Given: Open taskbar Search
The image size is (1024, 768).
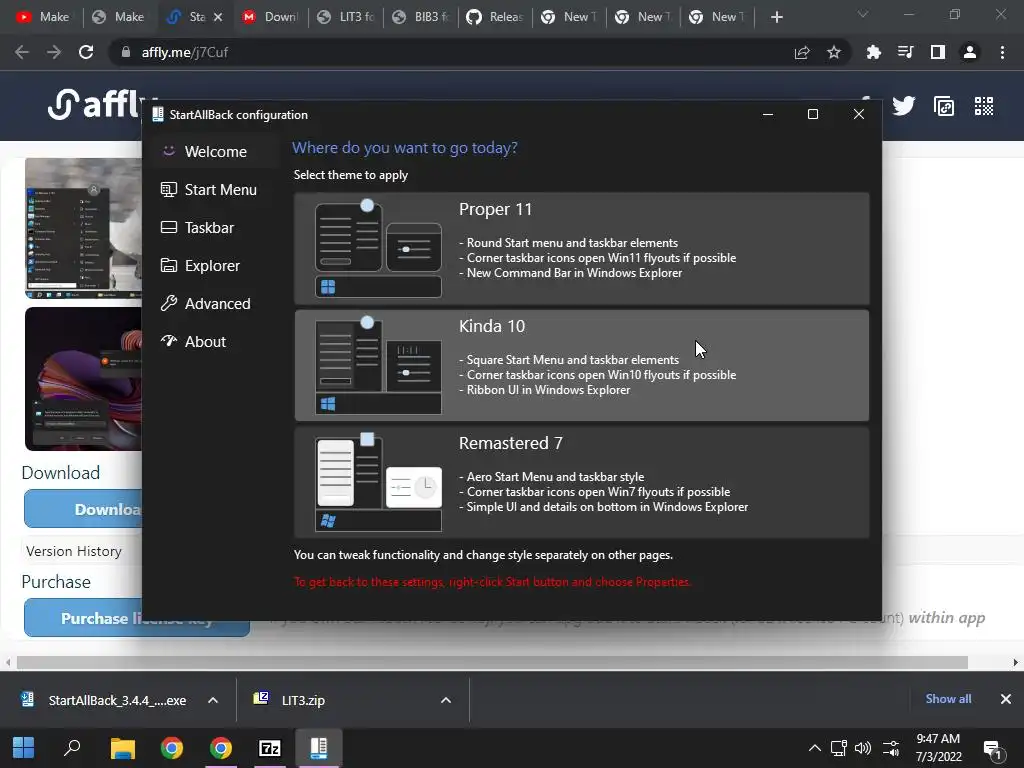Looking at the screenshot, I should pos(72,748).
